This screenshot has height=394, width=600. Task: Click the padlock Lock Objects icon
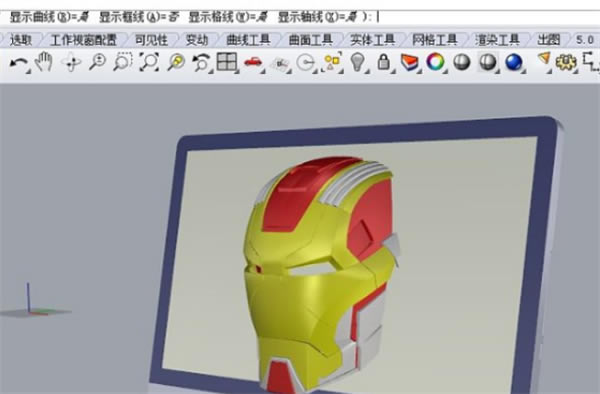click(x=383, y=62)
